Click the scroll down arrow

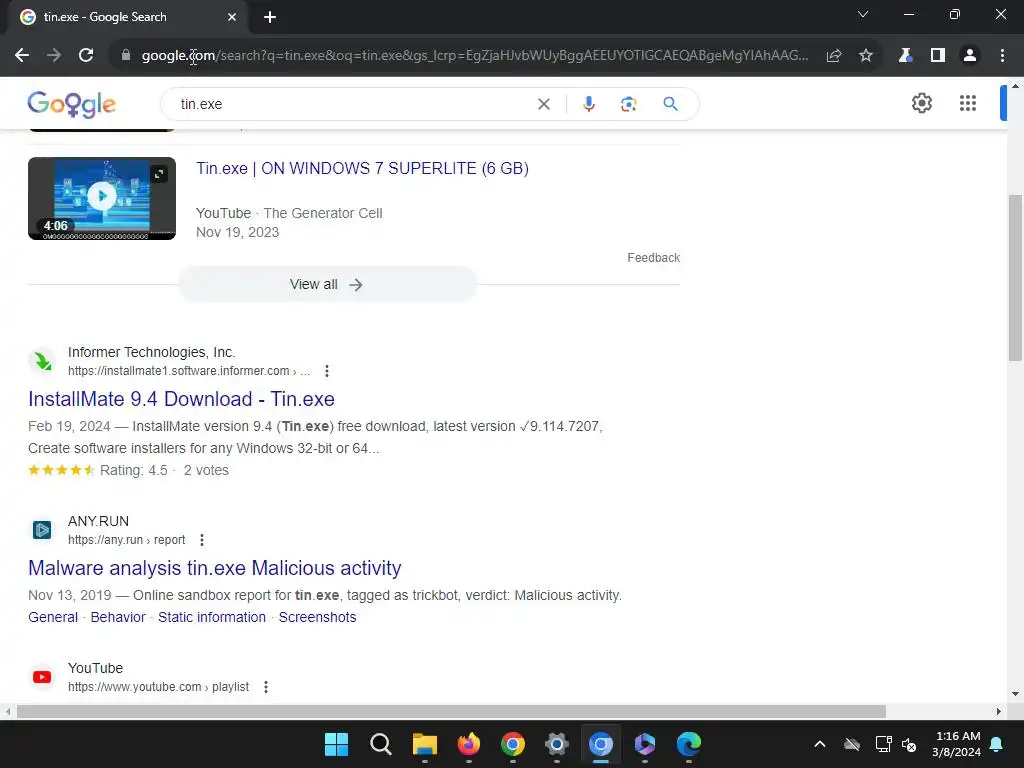coord(1015,694)
